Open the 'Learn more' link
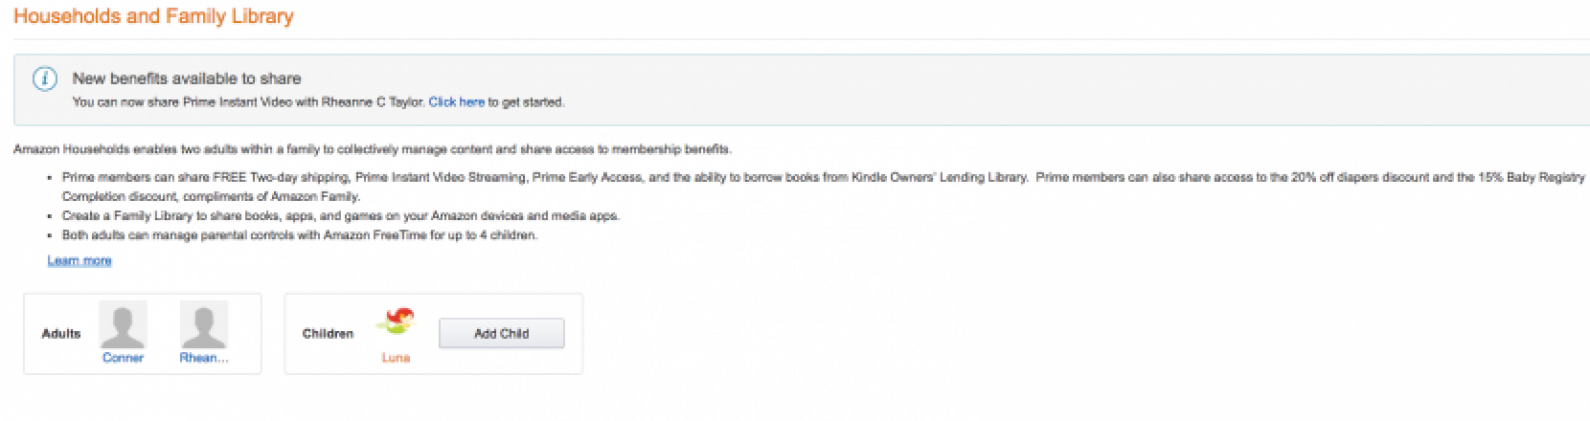The image size is (1590, 421). 79,260
